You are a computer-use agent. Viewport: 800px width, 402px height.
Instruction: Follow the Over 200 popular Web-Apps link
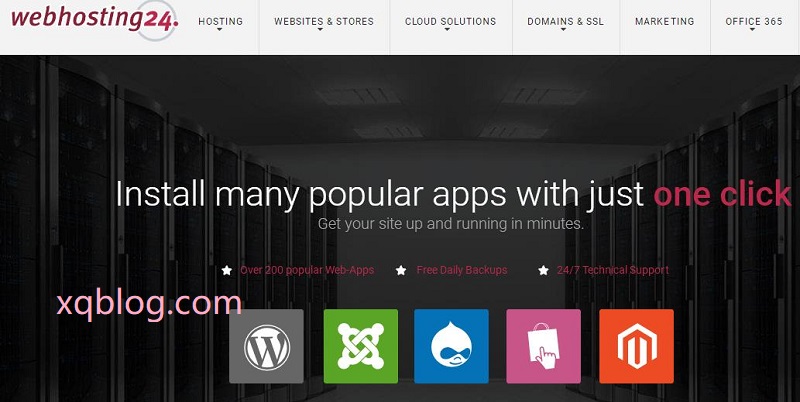tap(307, 270)
